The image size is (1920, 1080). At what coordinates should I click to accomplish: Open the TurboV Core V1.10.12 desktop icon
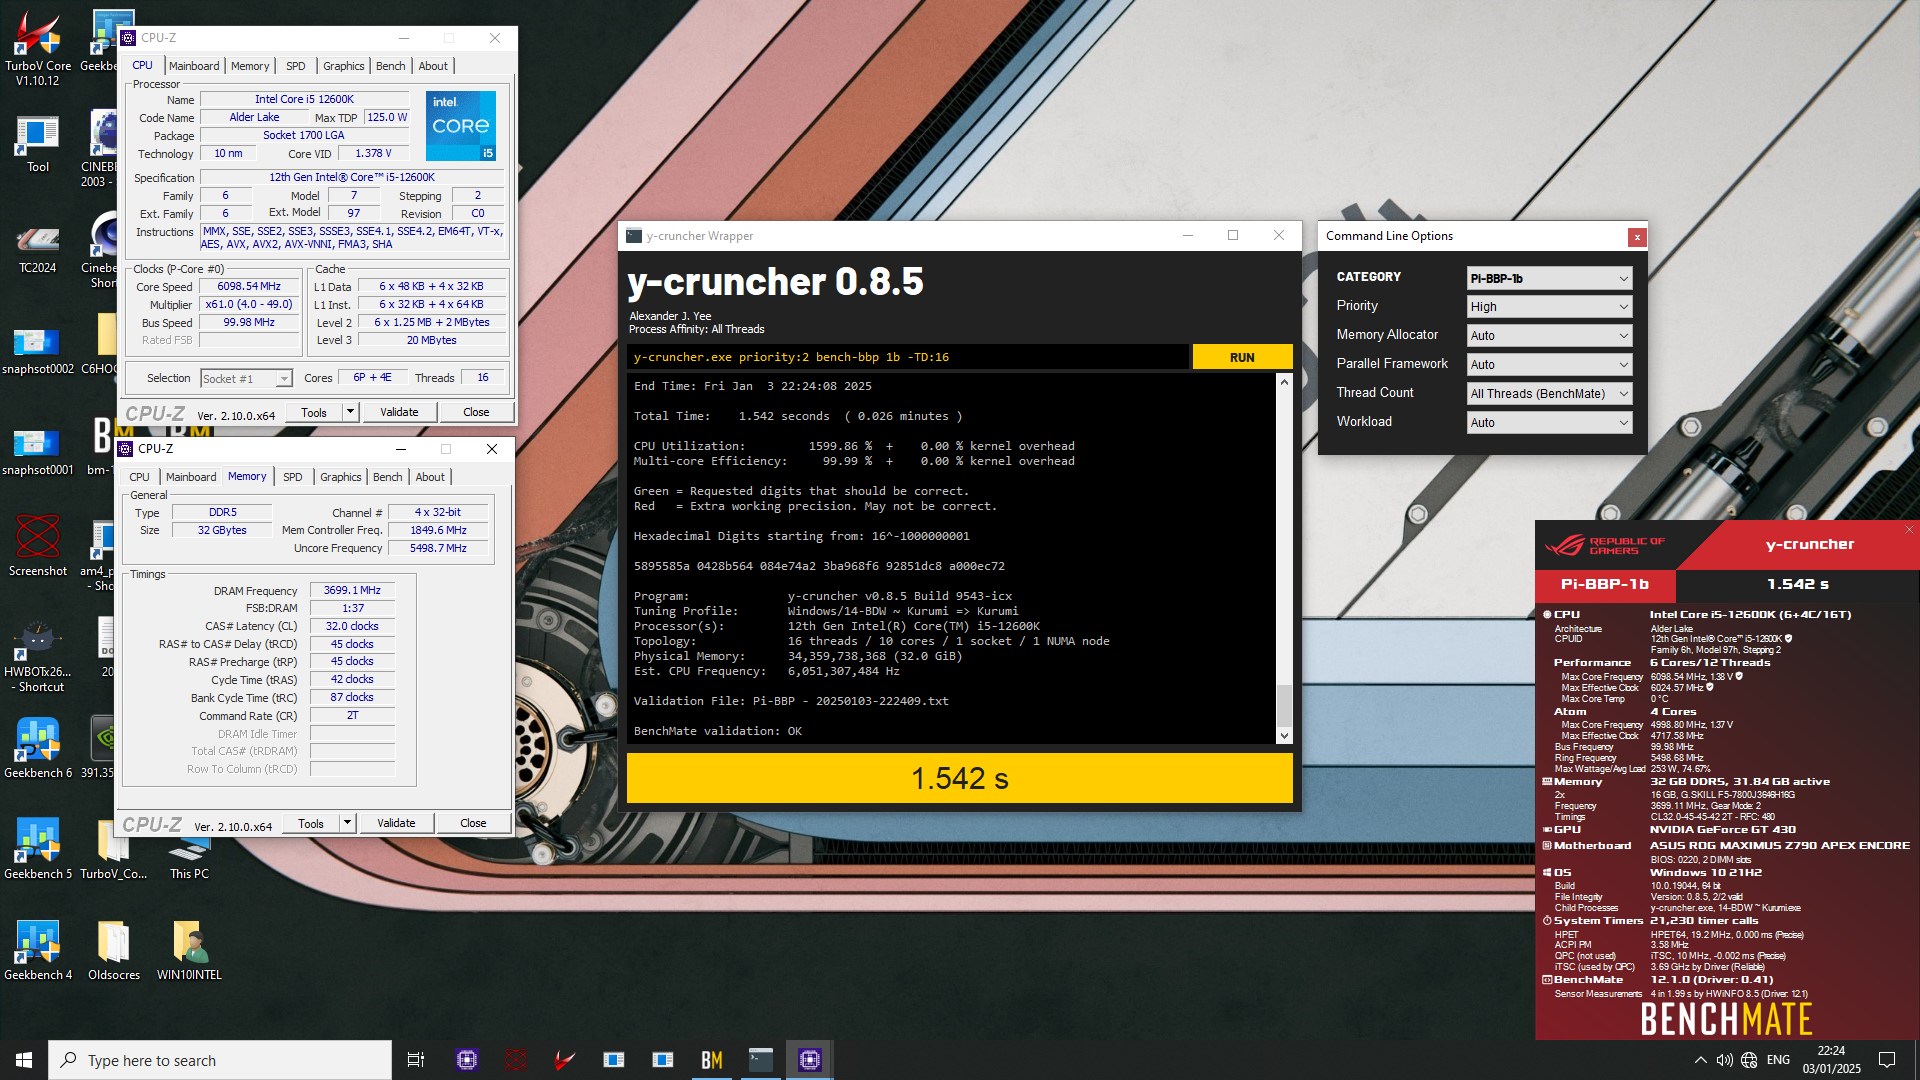[x=38, y=46]
